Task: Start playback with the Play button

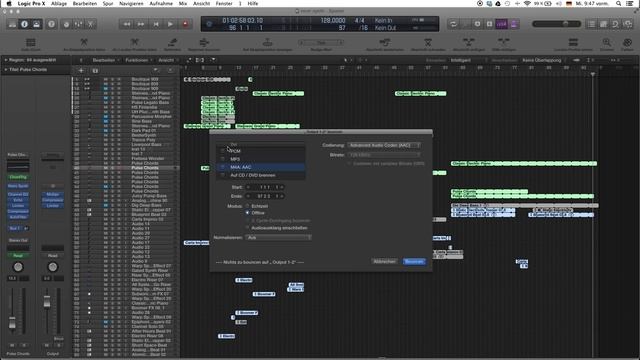Action: point(170,24)
